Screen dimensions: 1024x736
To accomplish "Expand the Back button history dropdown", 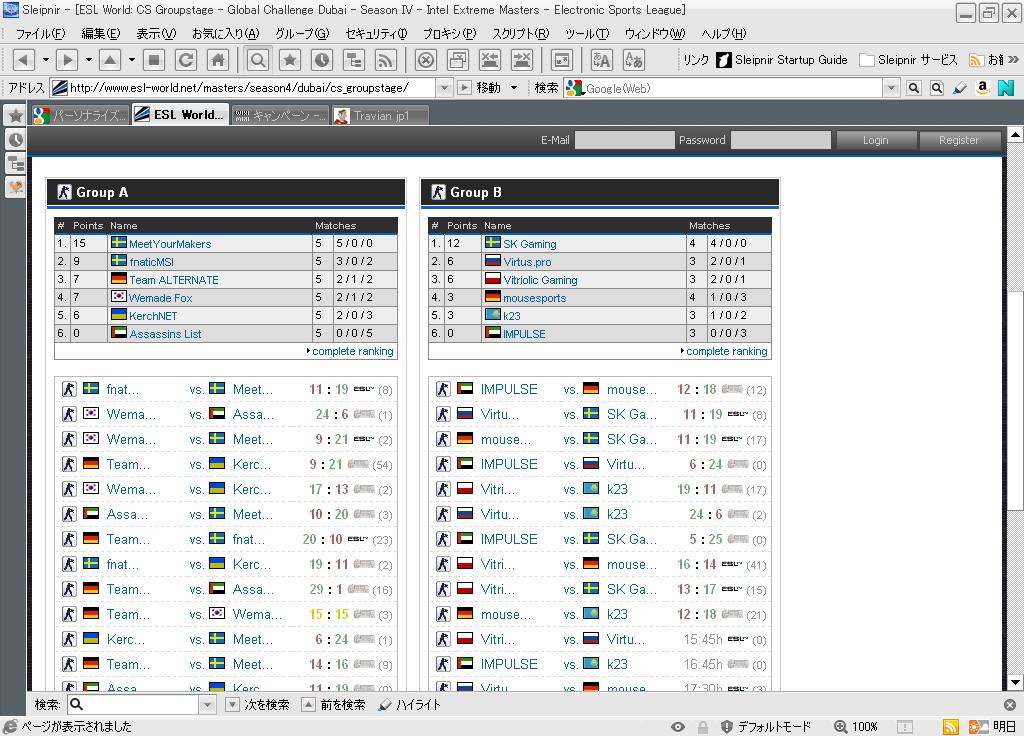I will pyautogui.click(x=46, y=60).
